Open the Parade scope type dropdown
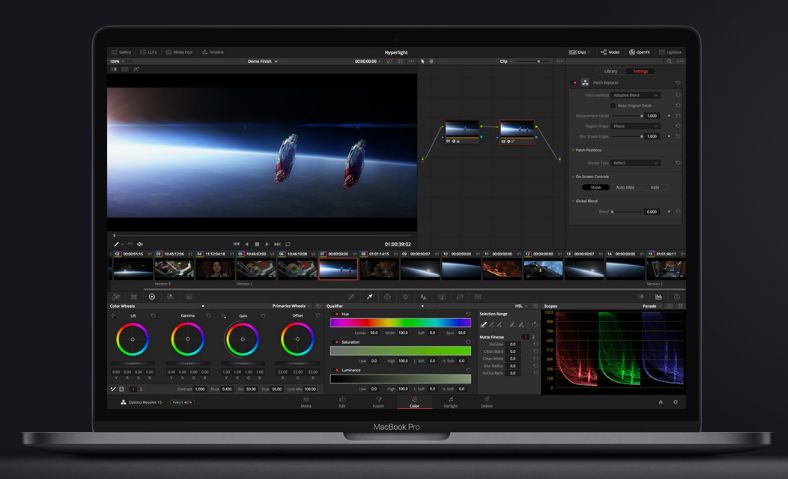The image size is (788, 479). pyautogui.click(x=652, y=306)
